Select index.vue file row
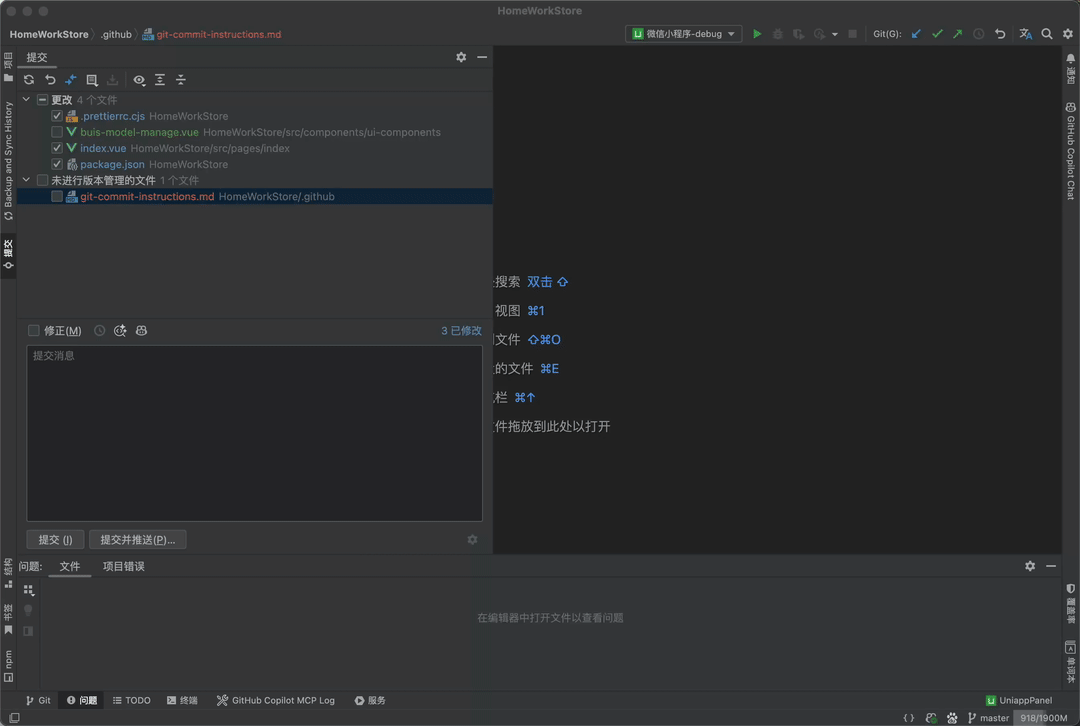This screenshot has width=1080, height=726. click(x=255, y=148)
